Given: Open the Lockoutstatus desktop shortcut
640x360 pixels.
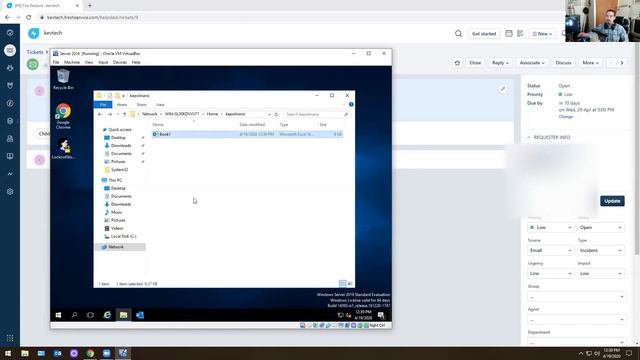Looking at the screenshot, I should [x=63, y=149].
